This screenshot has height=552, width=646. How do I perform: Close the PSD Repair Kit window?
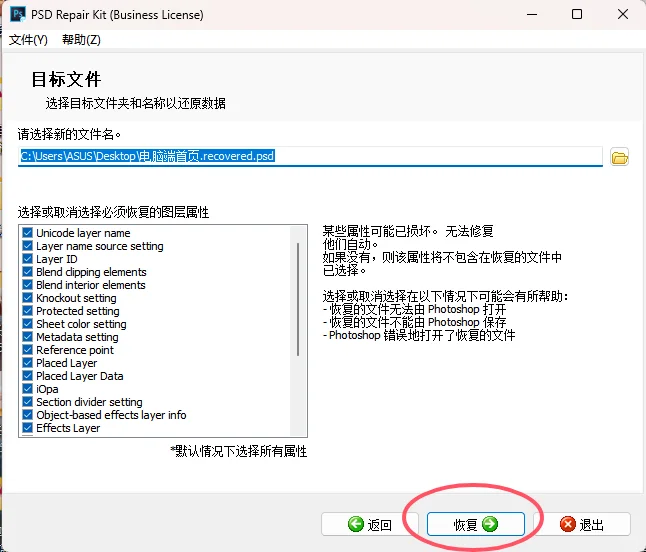pyautogui.click(x=623, y=14)
